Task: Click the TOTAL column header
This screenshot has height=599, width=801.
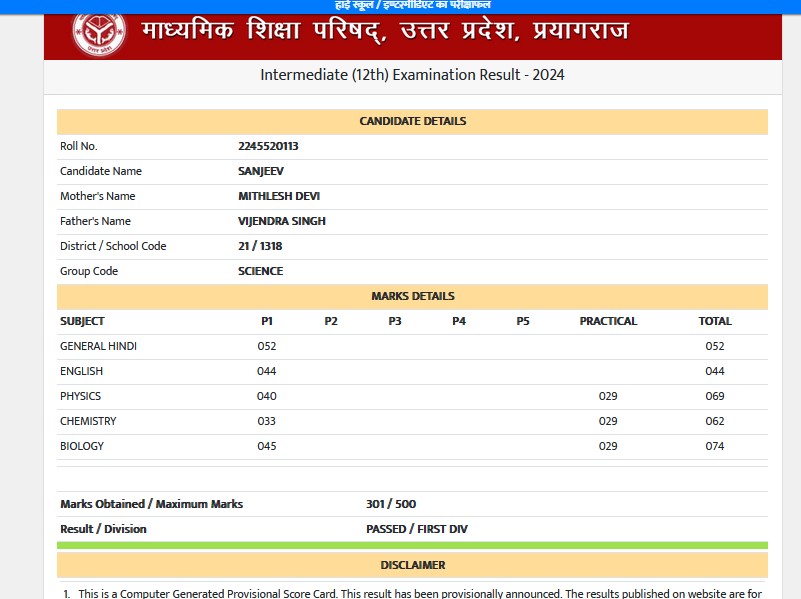Action: click(x=715, y=321)
